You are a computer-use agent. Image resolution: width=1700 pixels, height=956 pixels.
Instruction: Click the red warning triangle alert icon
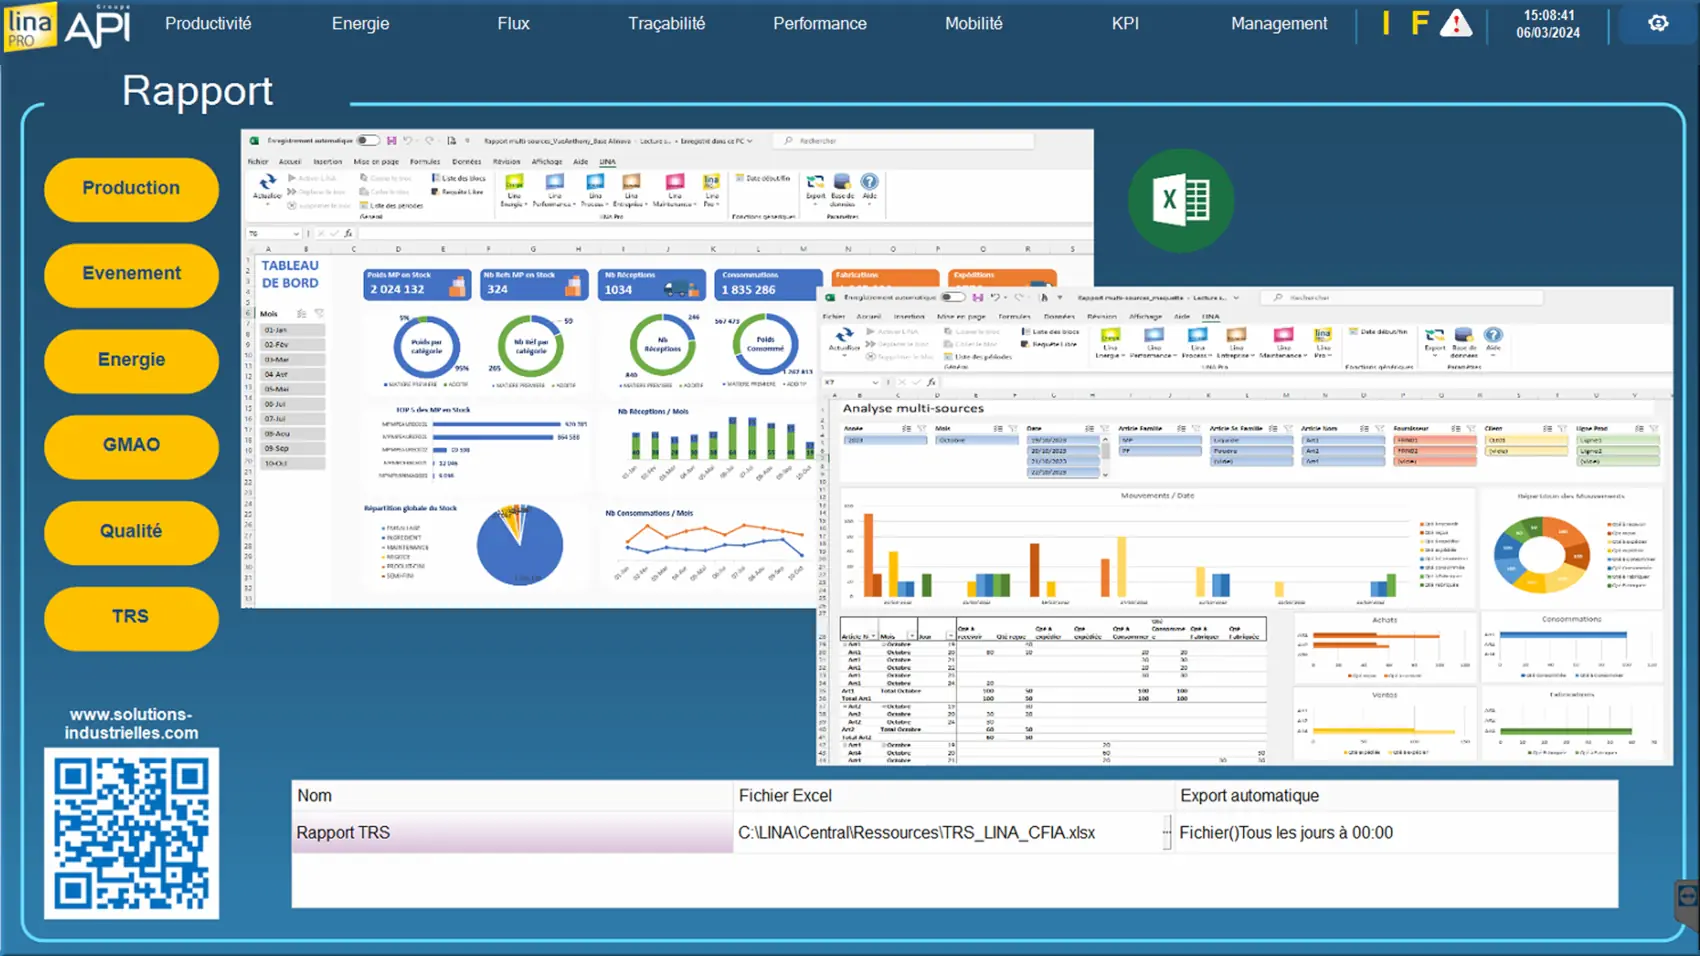tap(1455, 23)
